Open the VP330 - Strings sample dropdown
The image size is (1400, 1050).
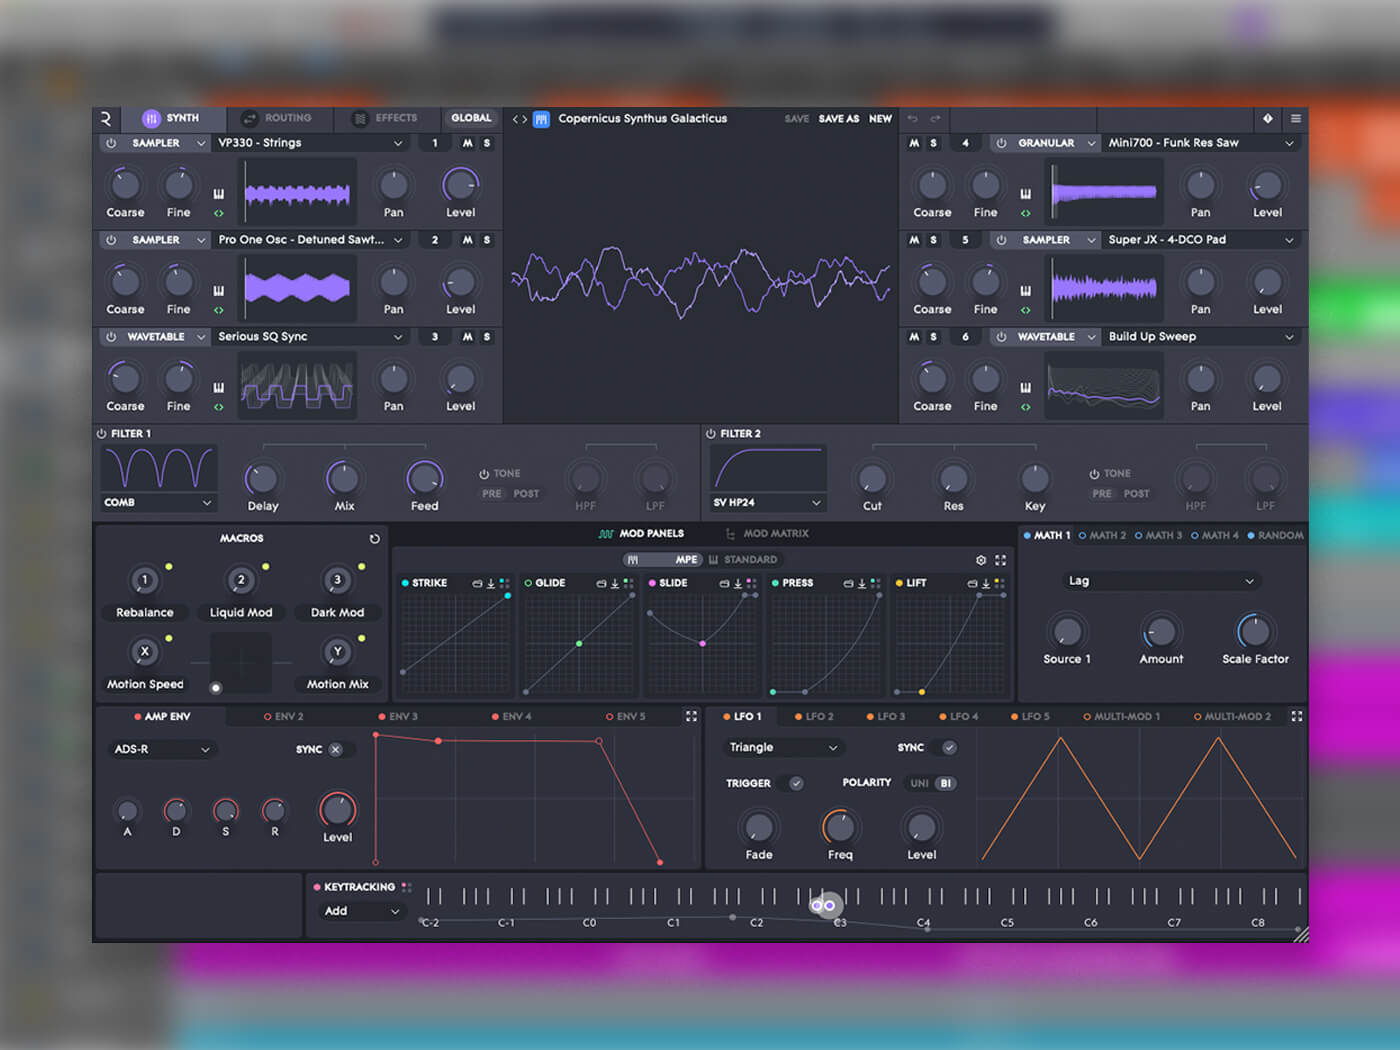[x=310, y=143]
